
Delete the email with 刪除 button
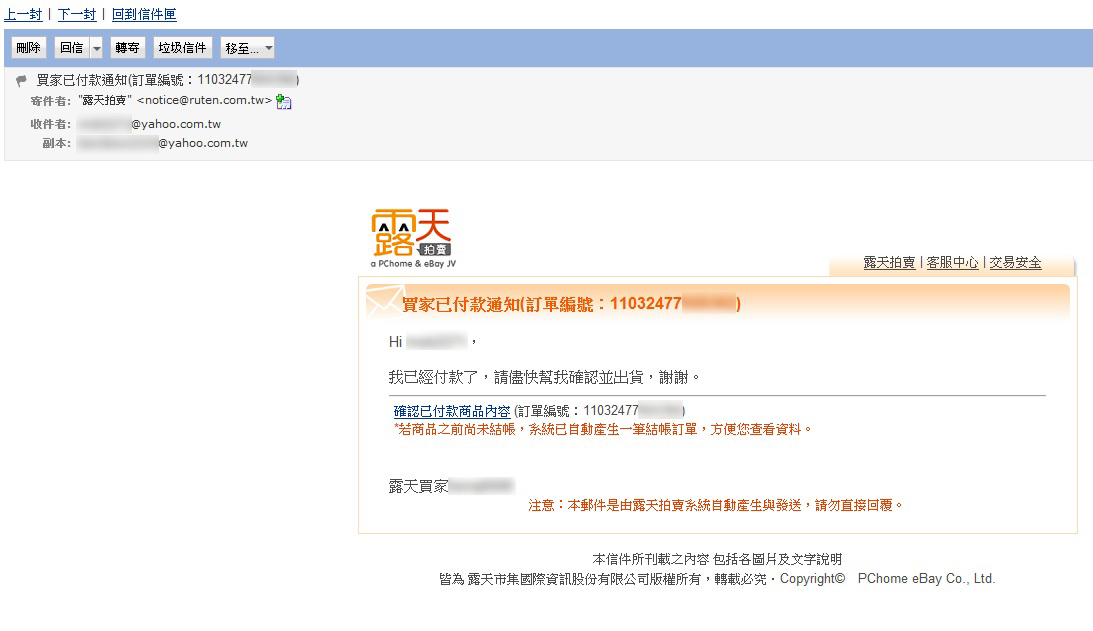(x=29, y=48)
